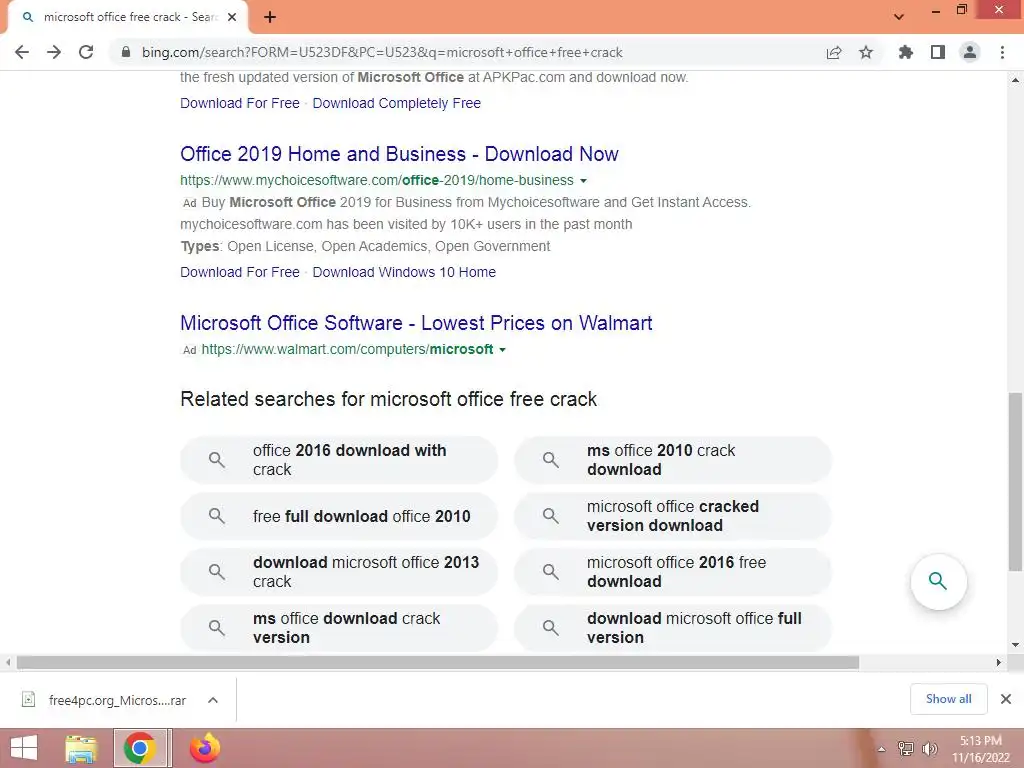
Task: Reload the Bing search page
Action: [x=86, y=52]
